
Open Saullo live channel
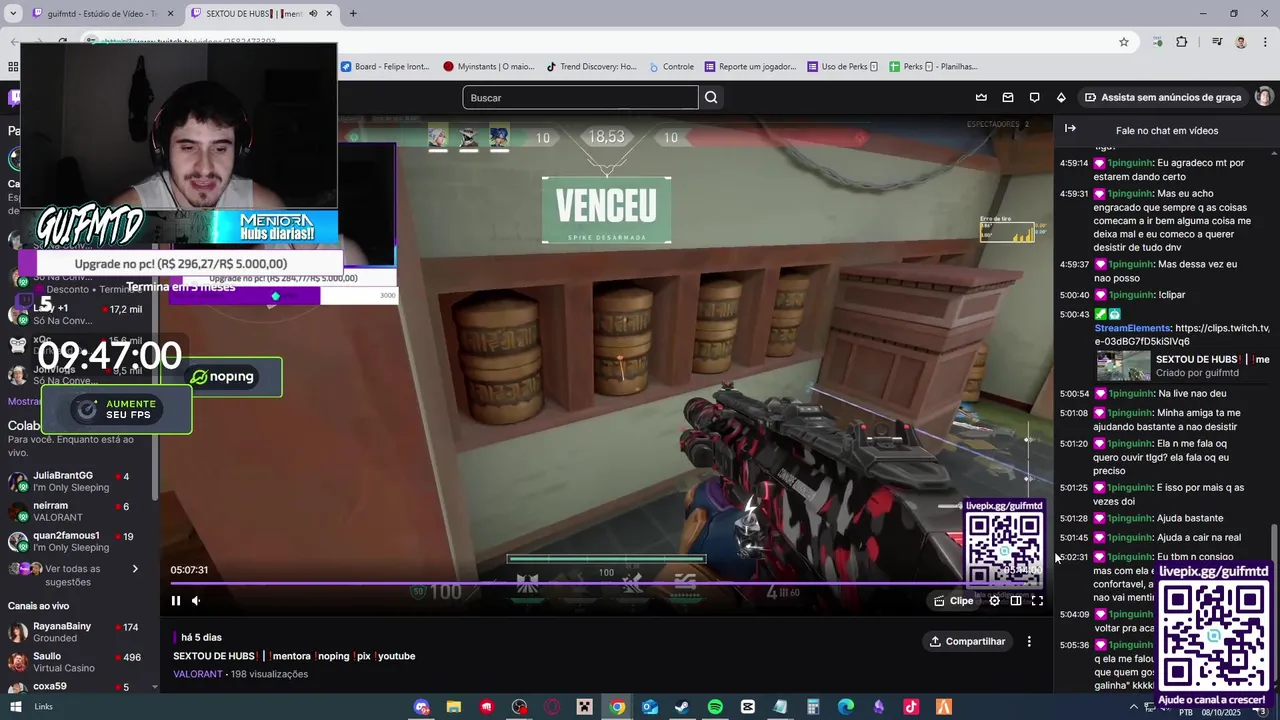(x=78, y=662)
